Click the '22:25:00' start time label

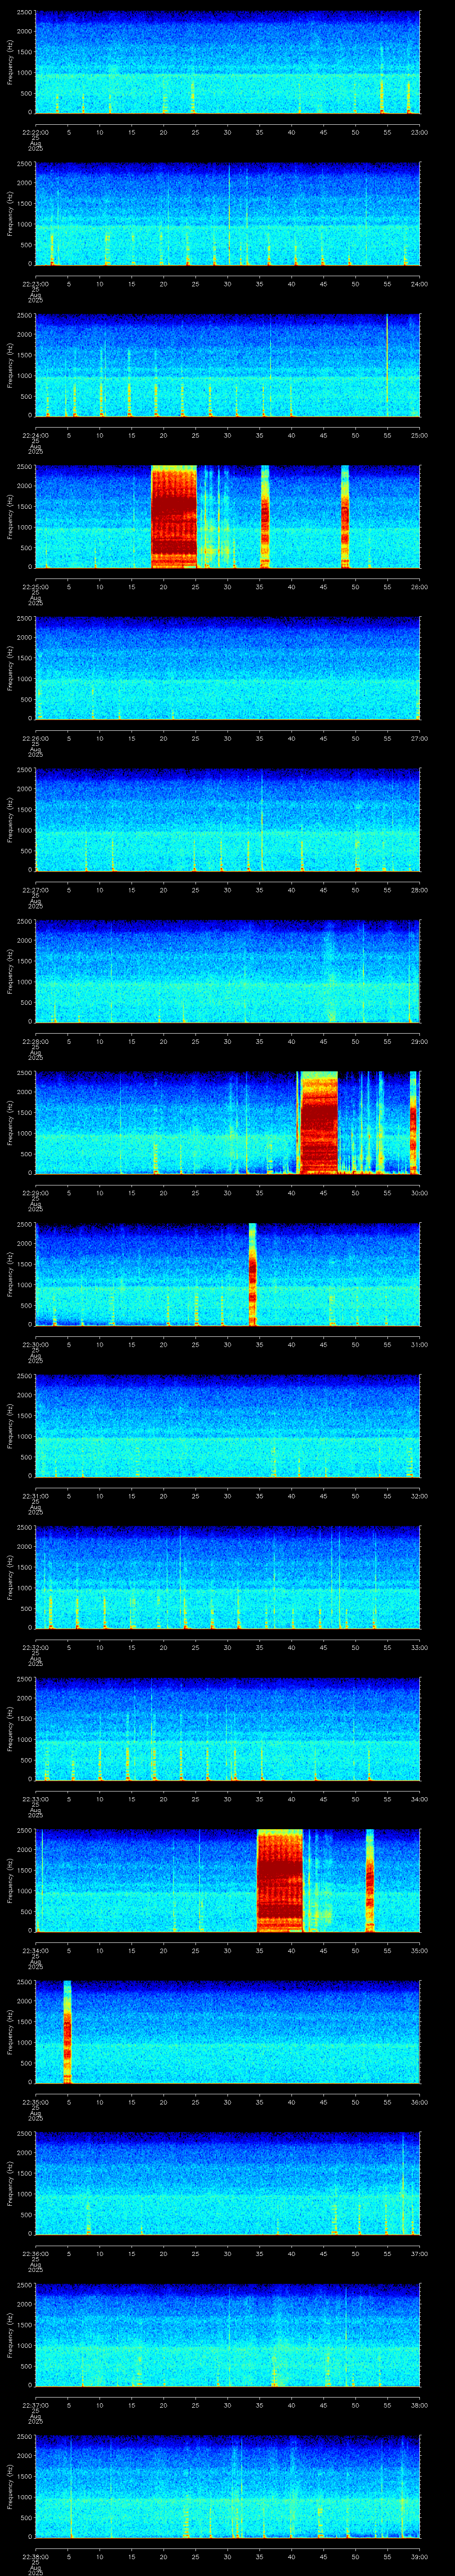[36, 586]
